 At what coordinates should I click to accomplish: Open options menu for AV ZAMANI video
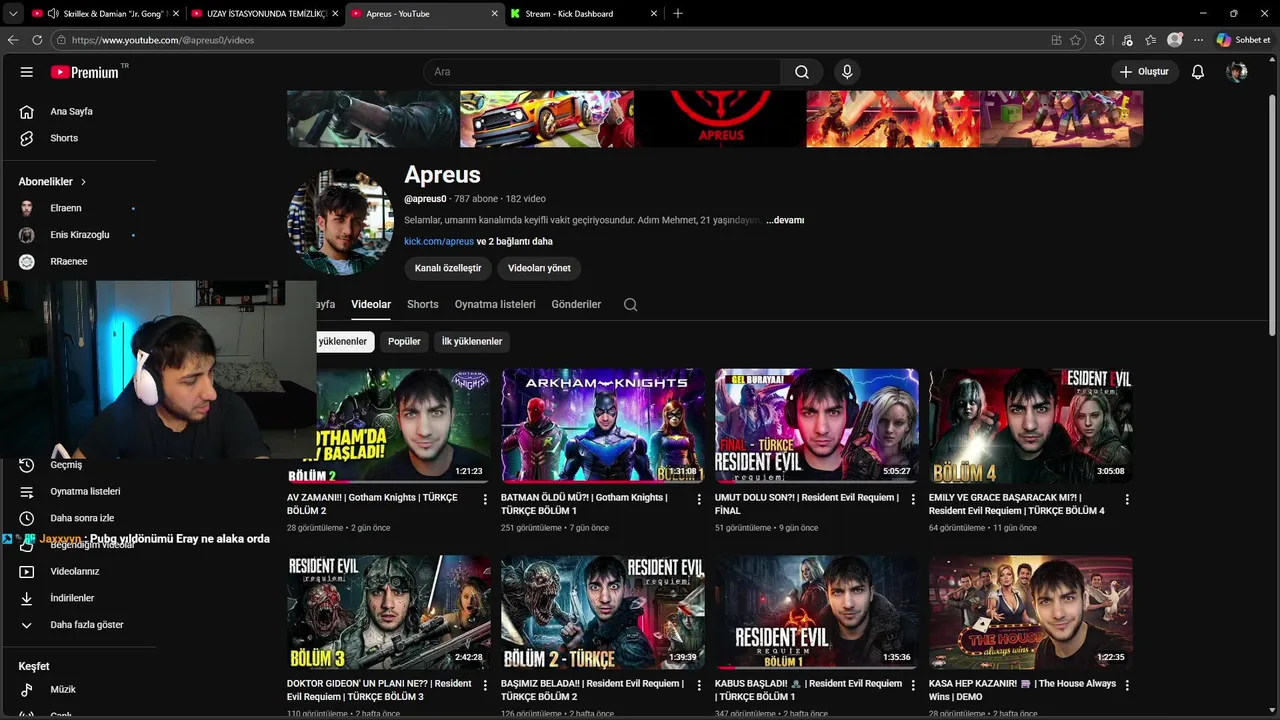pyautogui.click(x=485, y=499)
